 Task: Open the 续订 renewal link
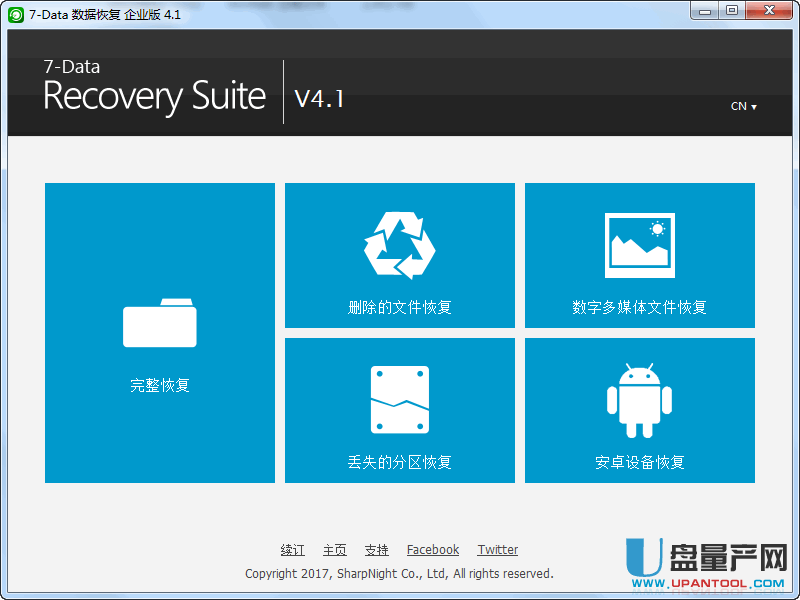coord(292,550)
